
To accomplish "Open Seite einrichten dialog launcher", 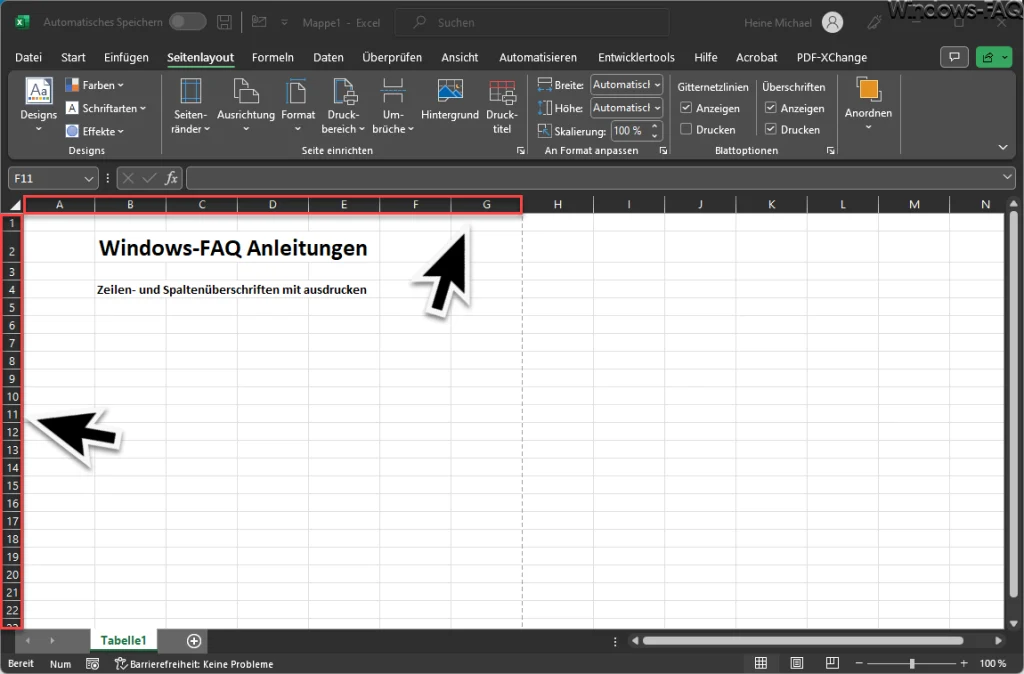I will pos(520,151).
